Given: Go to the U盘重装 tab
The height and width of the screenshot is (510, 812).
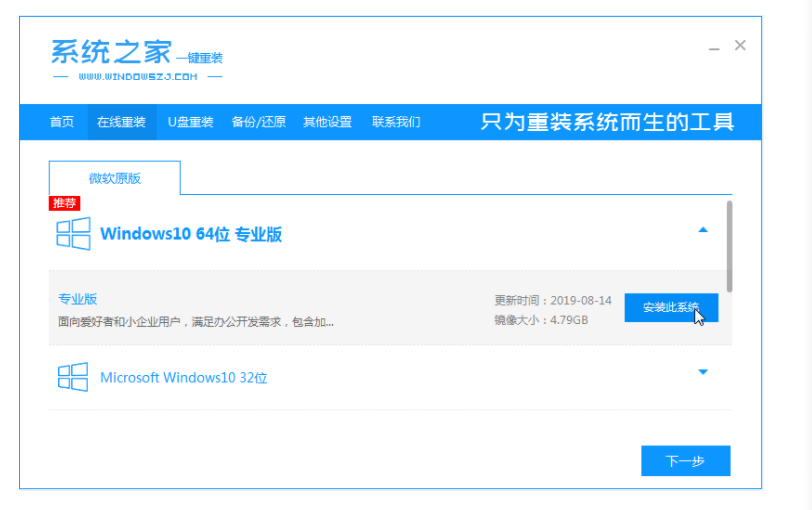Looking at the screenshot, I should pyautogui.click(x=190, y=122).
